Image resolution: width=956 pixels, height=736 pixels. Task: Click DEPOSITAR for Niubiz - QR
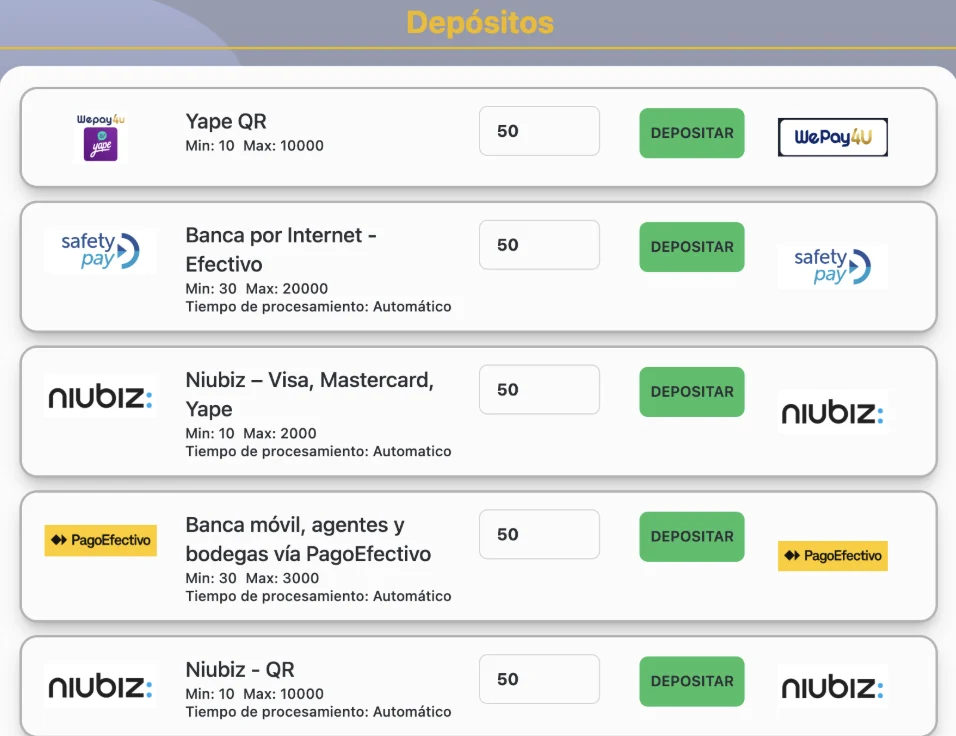pyautogui.click(x=692, y=681)
